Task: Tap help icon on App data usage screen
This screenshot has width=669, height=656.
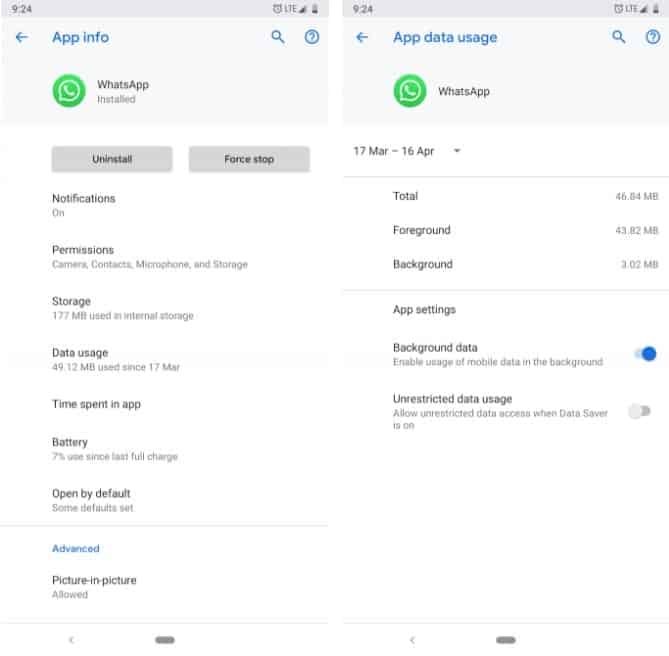Action: pos(653,37)
